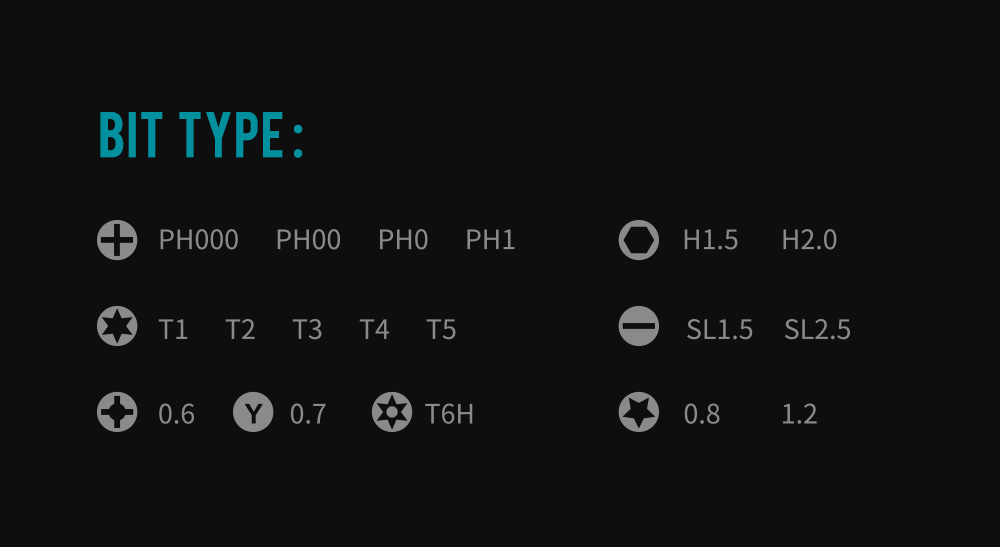
Task: Select the PH00 bit size
Action: (308, 241)
